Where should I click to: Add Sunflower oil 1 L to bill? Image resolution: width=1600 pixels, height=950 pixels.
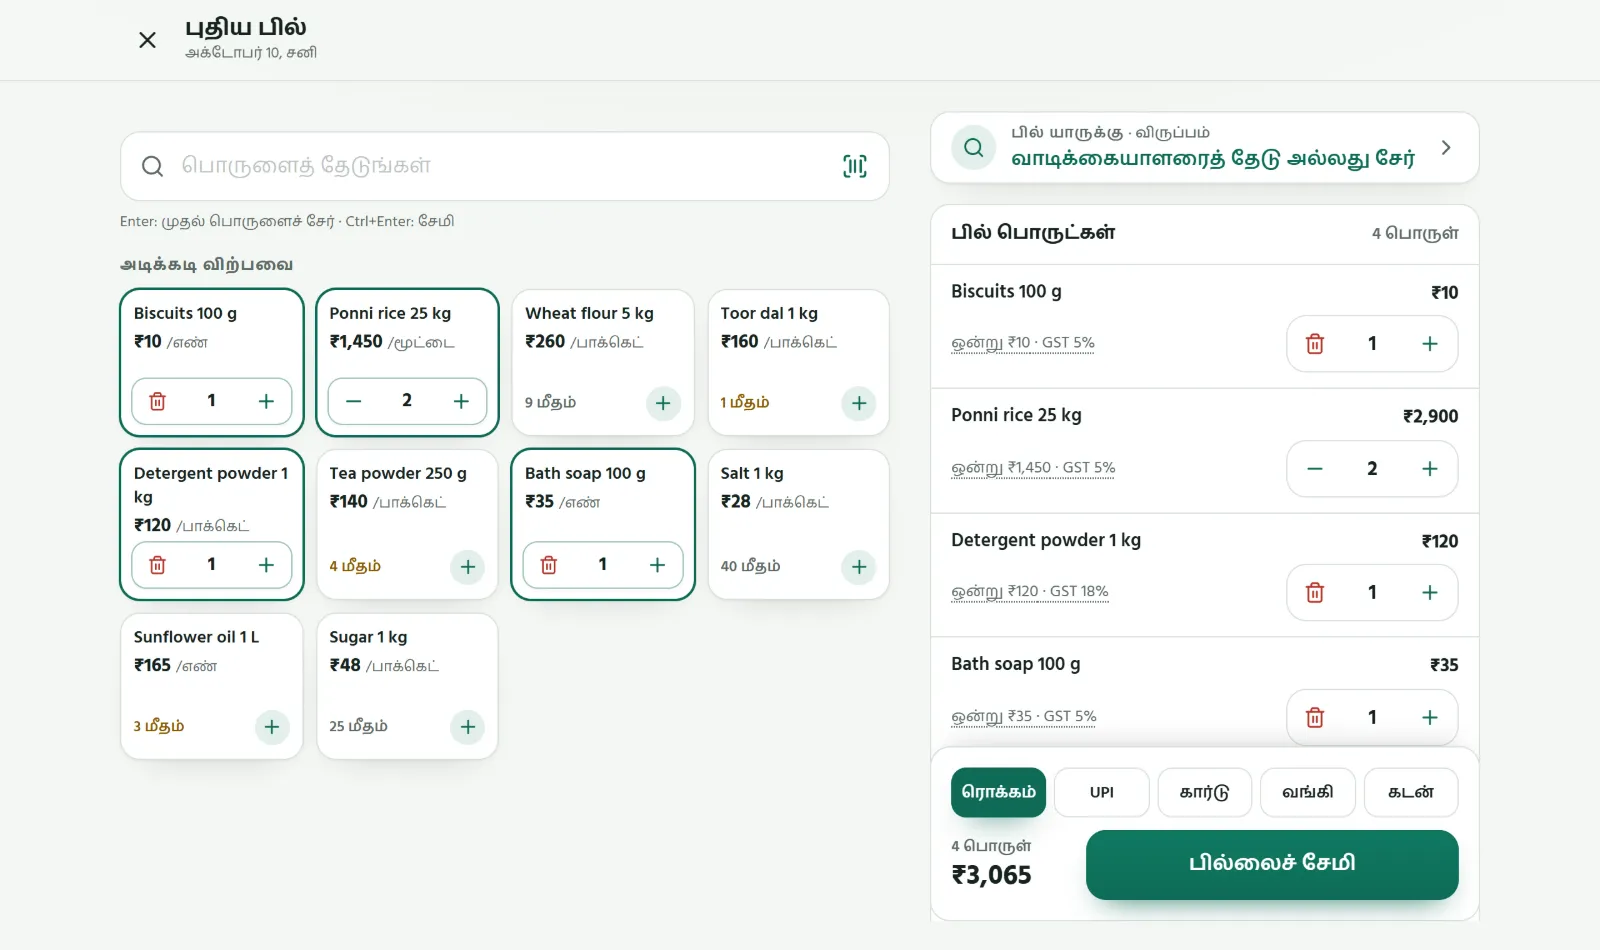pos(272,727)
